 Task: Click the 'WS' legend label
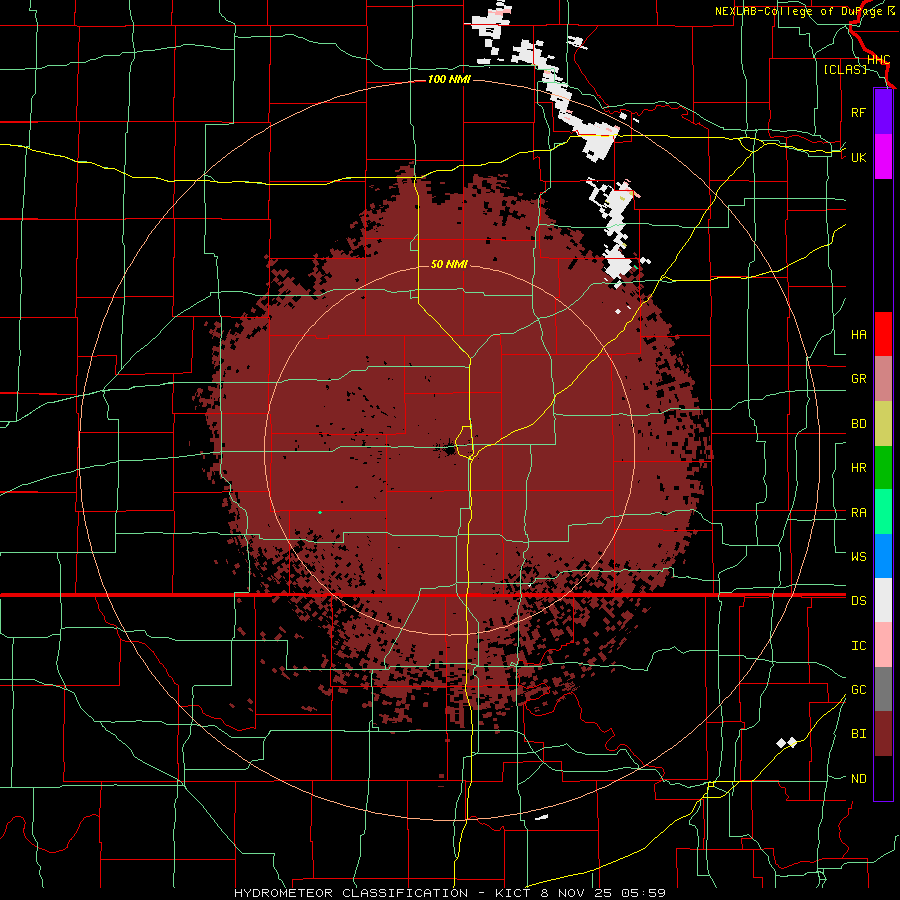[859, 557]
